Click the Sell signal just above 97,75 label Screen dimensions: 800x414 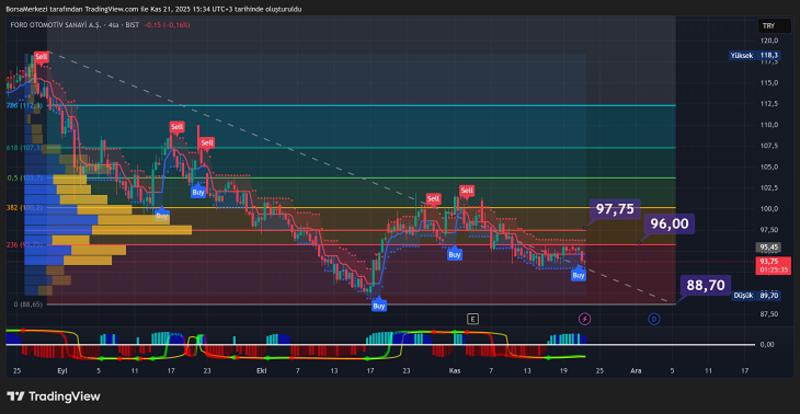coord(467,190)
